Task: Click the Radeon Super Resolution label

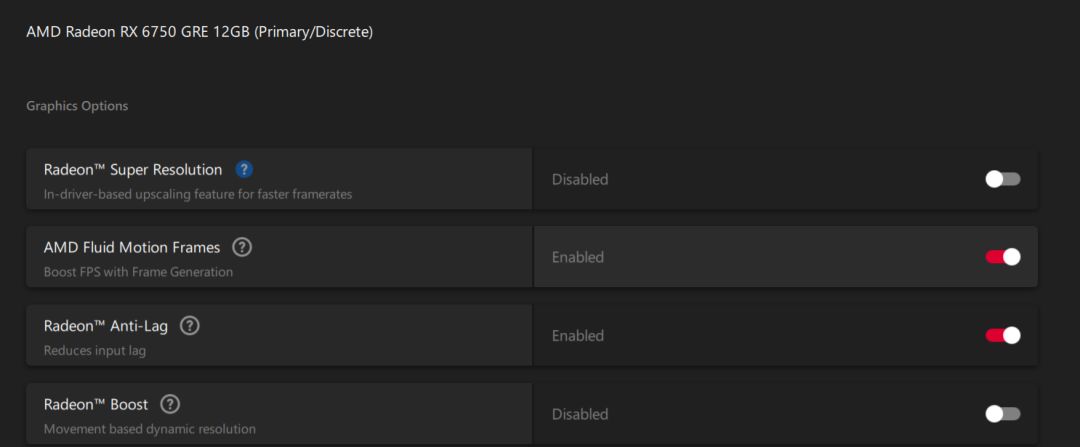Action: click(x=133, y=170)
